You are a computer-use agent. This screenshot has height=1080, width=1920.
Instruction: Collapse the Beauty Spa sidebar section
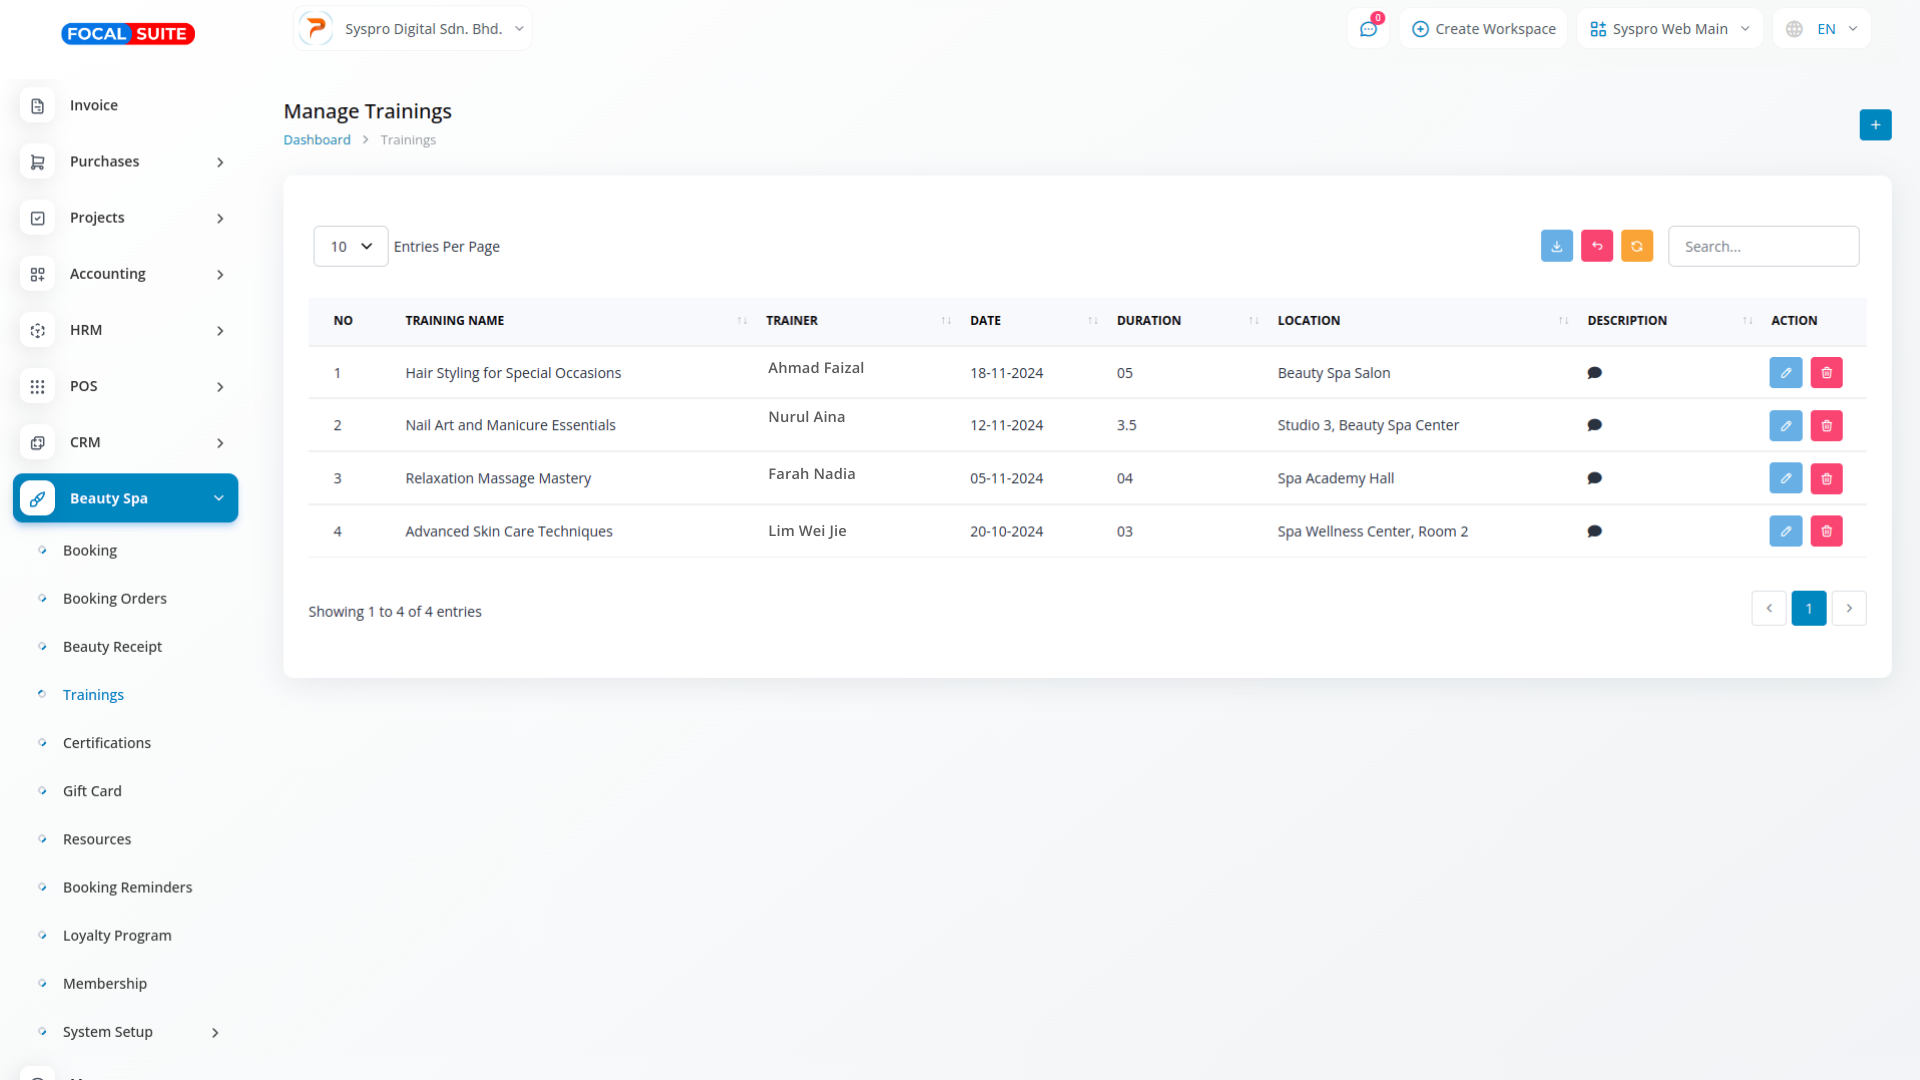(125, 498)
